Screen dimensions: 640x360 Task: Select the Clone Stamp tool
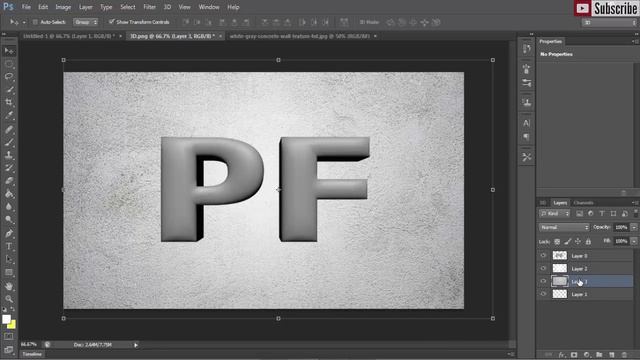(9, 156)
